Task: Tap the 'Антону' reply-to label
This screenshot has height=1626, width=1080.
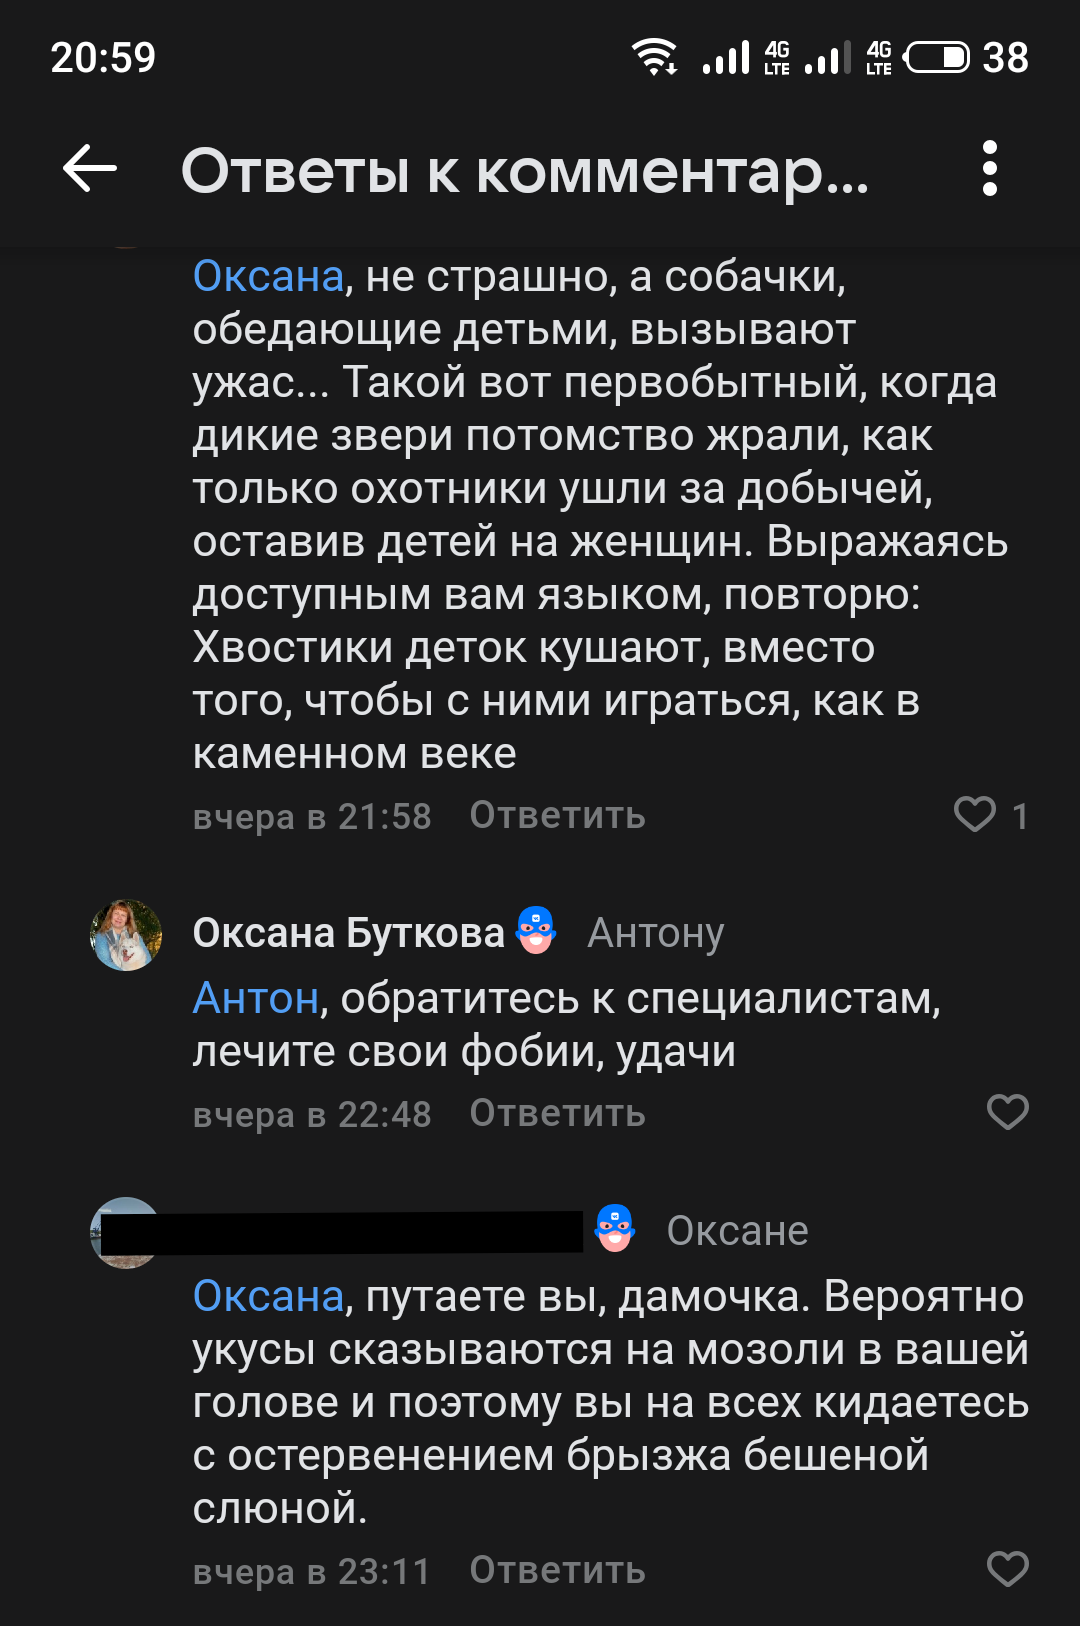Action: (655, 933)
